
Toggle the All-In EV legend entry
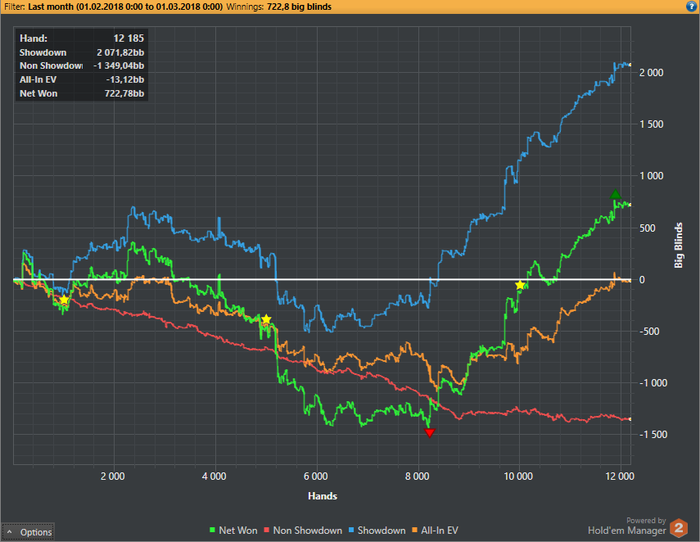click(x=435, y=530)
